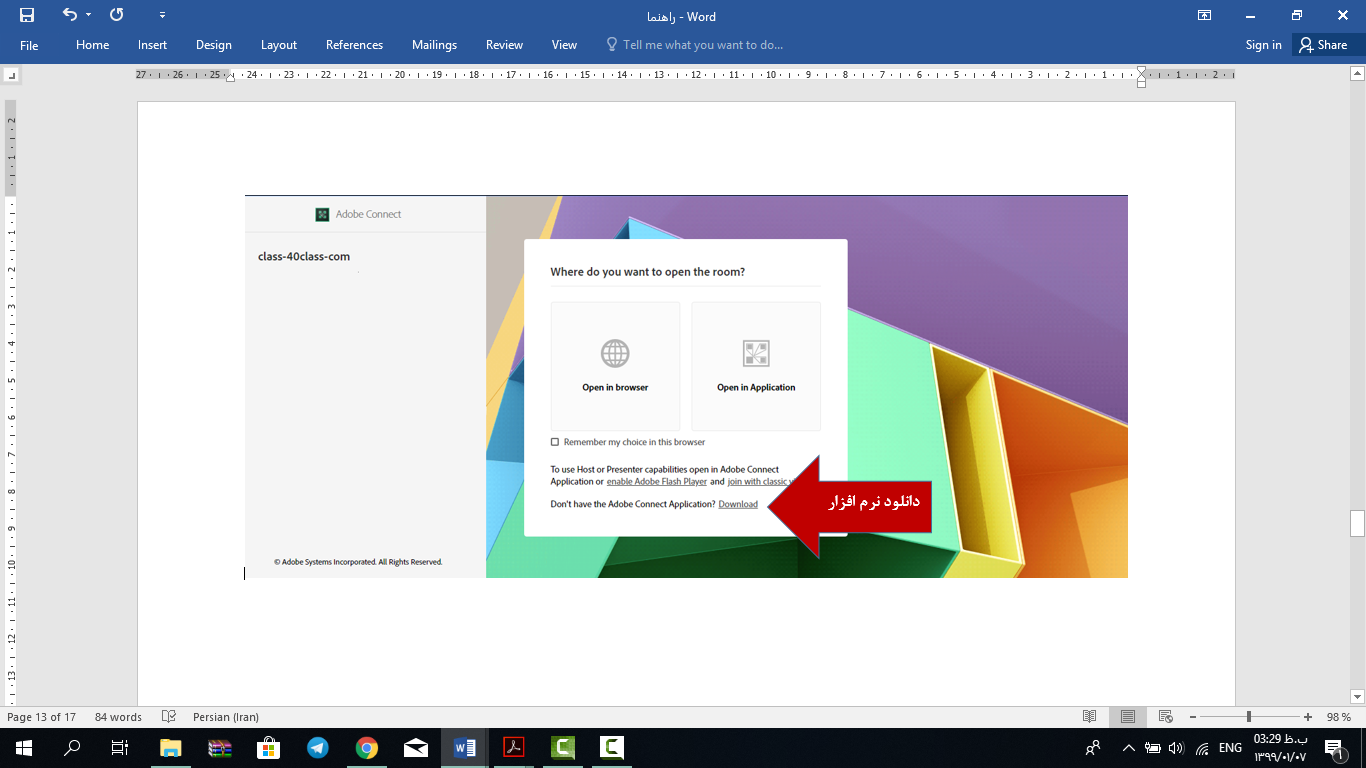This screenshot has width=1366, height=768.
Task: Open Google Chrome from the taskbar
Action: [367, 748]
